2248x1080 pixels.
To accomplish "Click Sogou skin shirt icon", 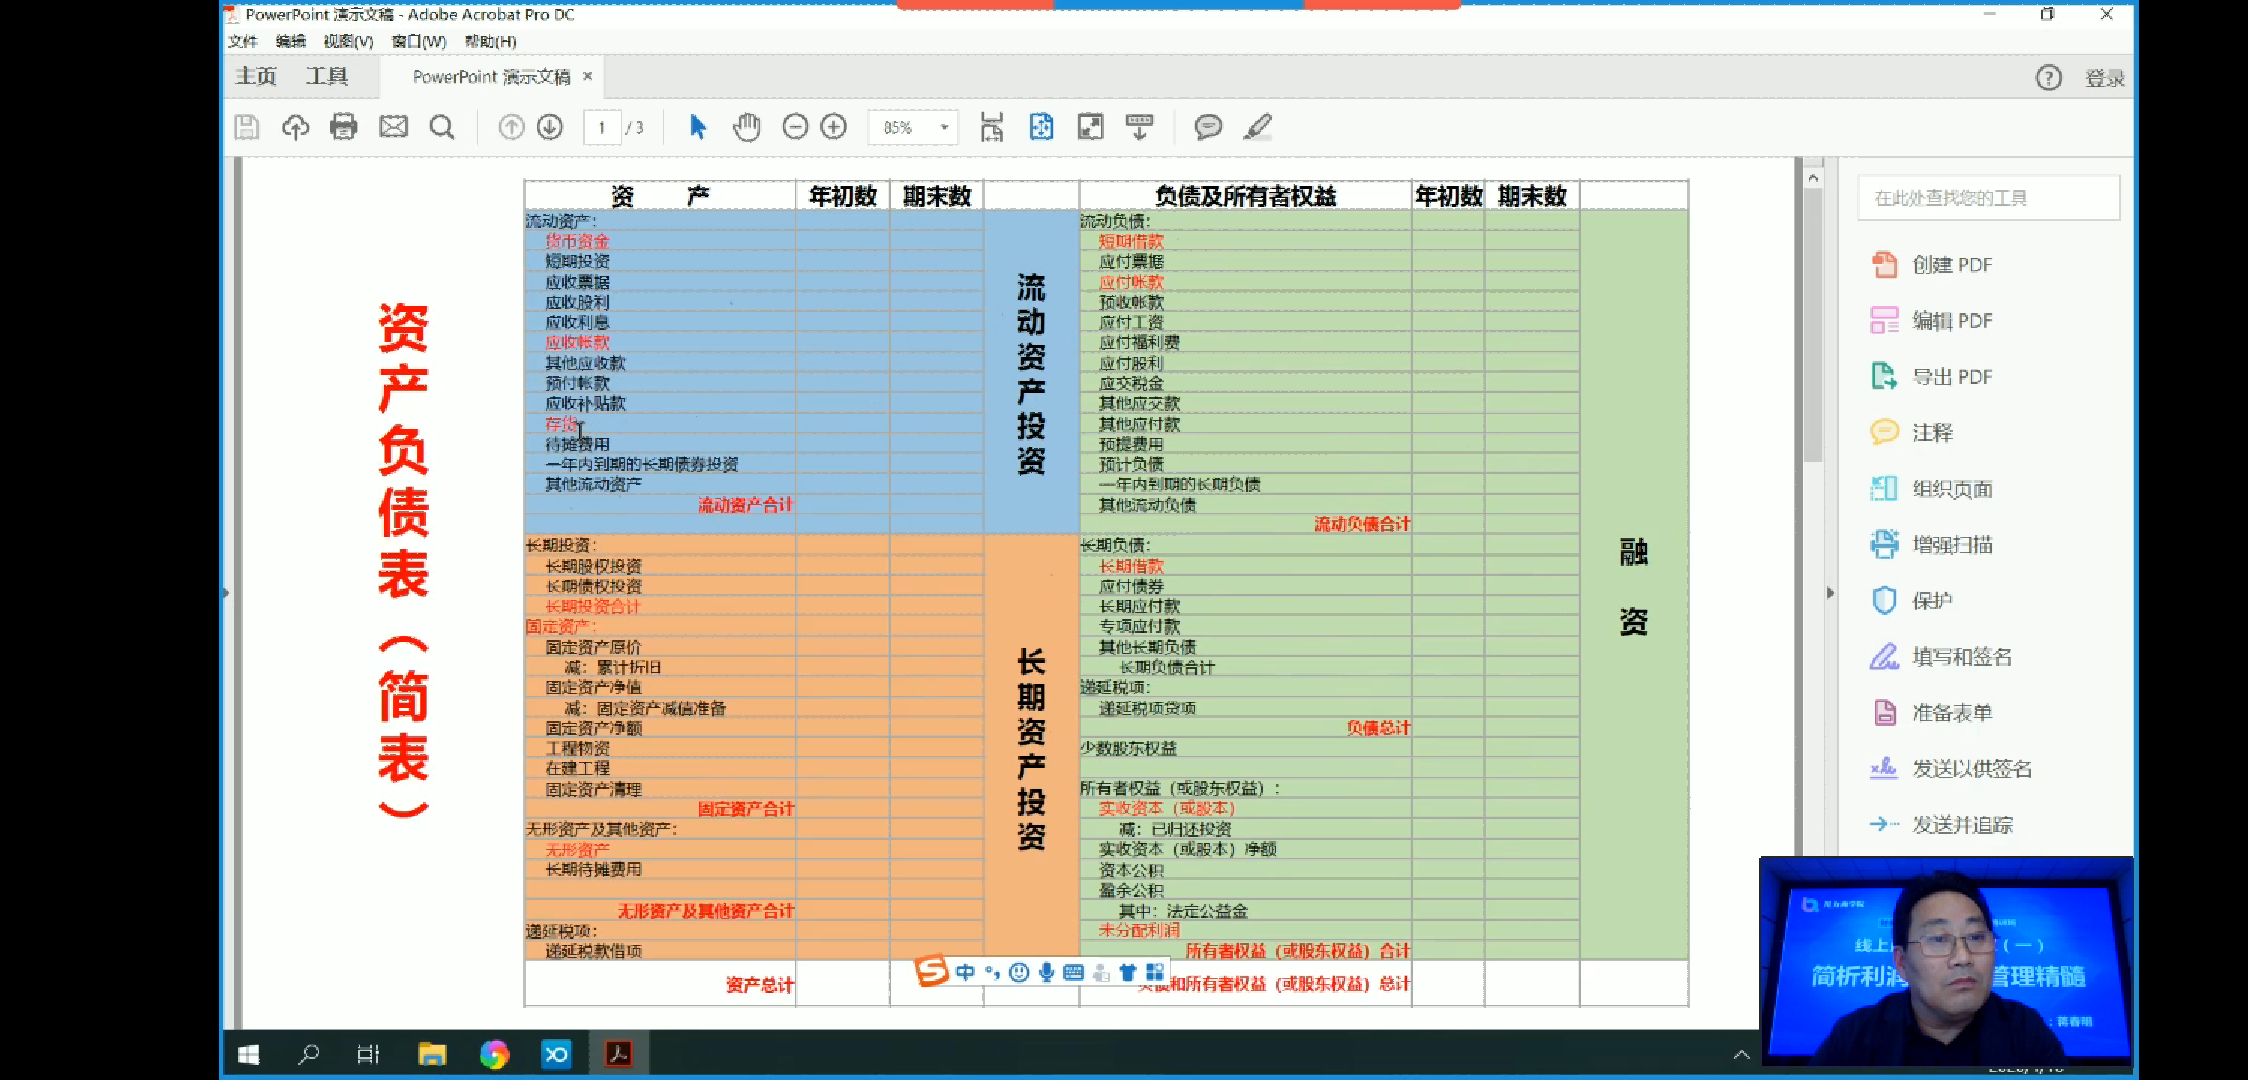I will (1128, 972).
